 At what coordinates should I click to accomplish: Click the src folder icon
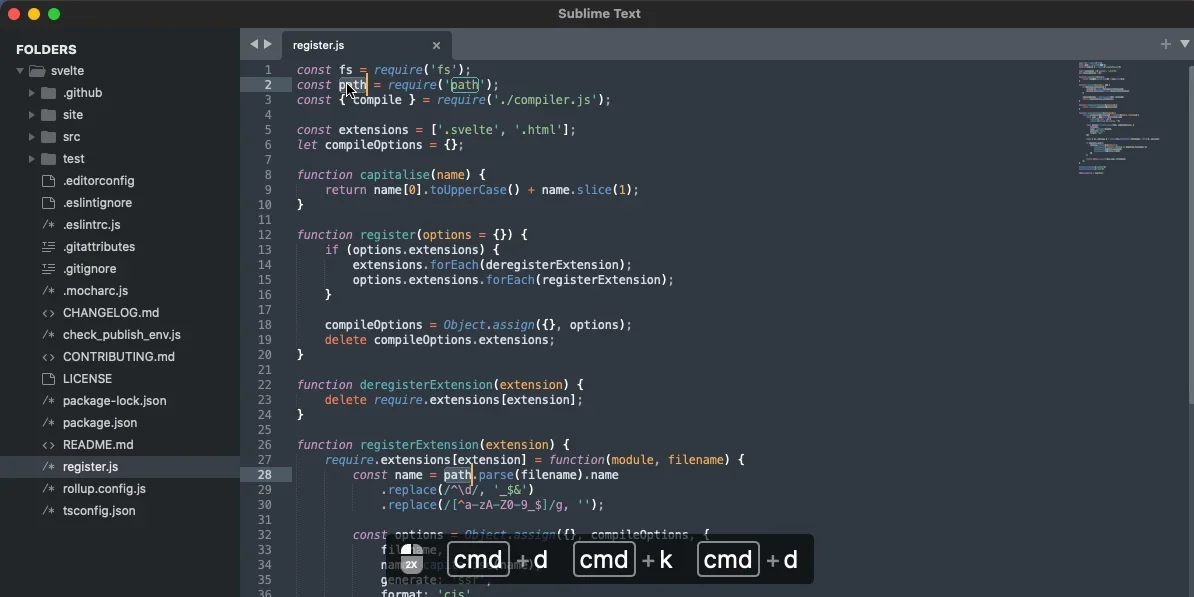click(49, 137)
